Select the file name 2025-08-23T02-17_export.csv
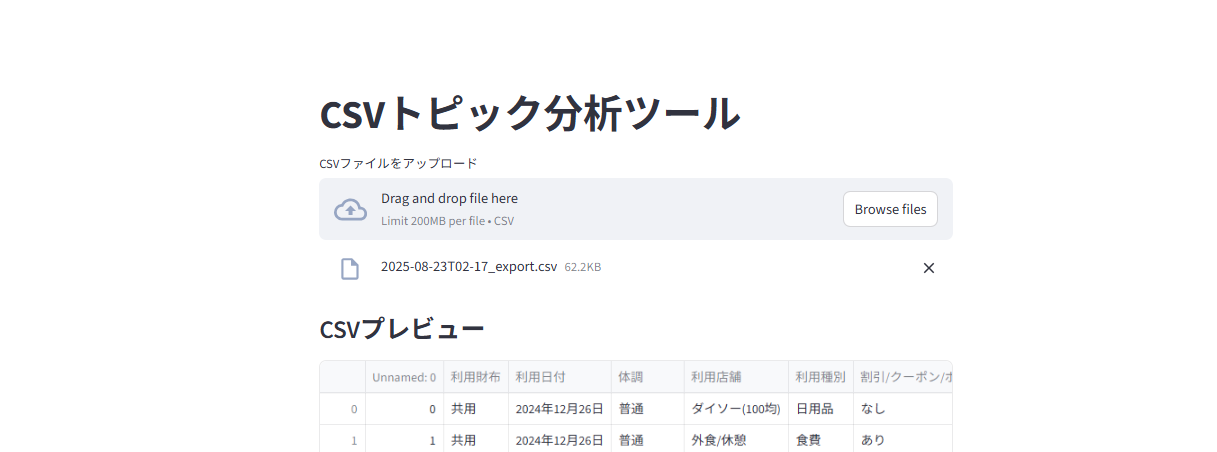 click(x=469, y=267)
